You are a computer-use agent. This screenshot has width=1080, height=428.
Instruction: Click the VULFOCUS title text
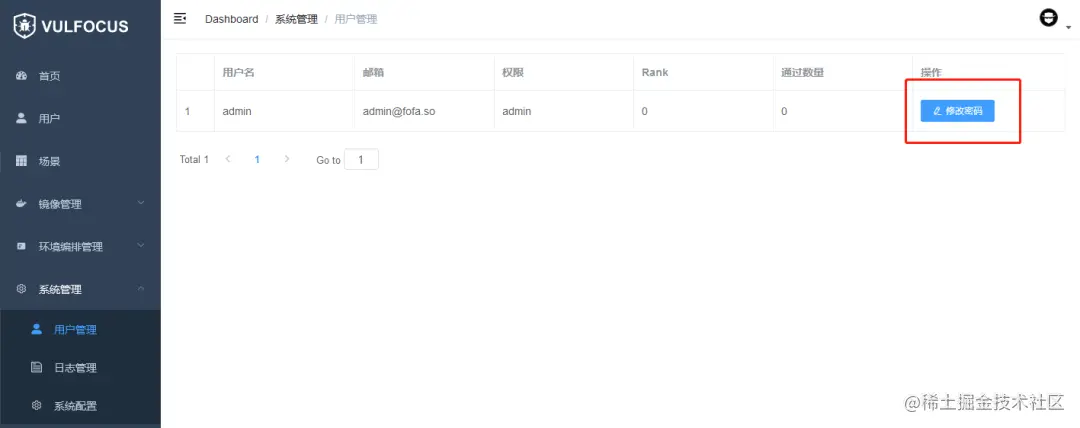pyautogui.click(x=85, y=27)
